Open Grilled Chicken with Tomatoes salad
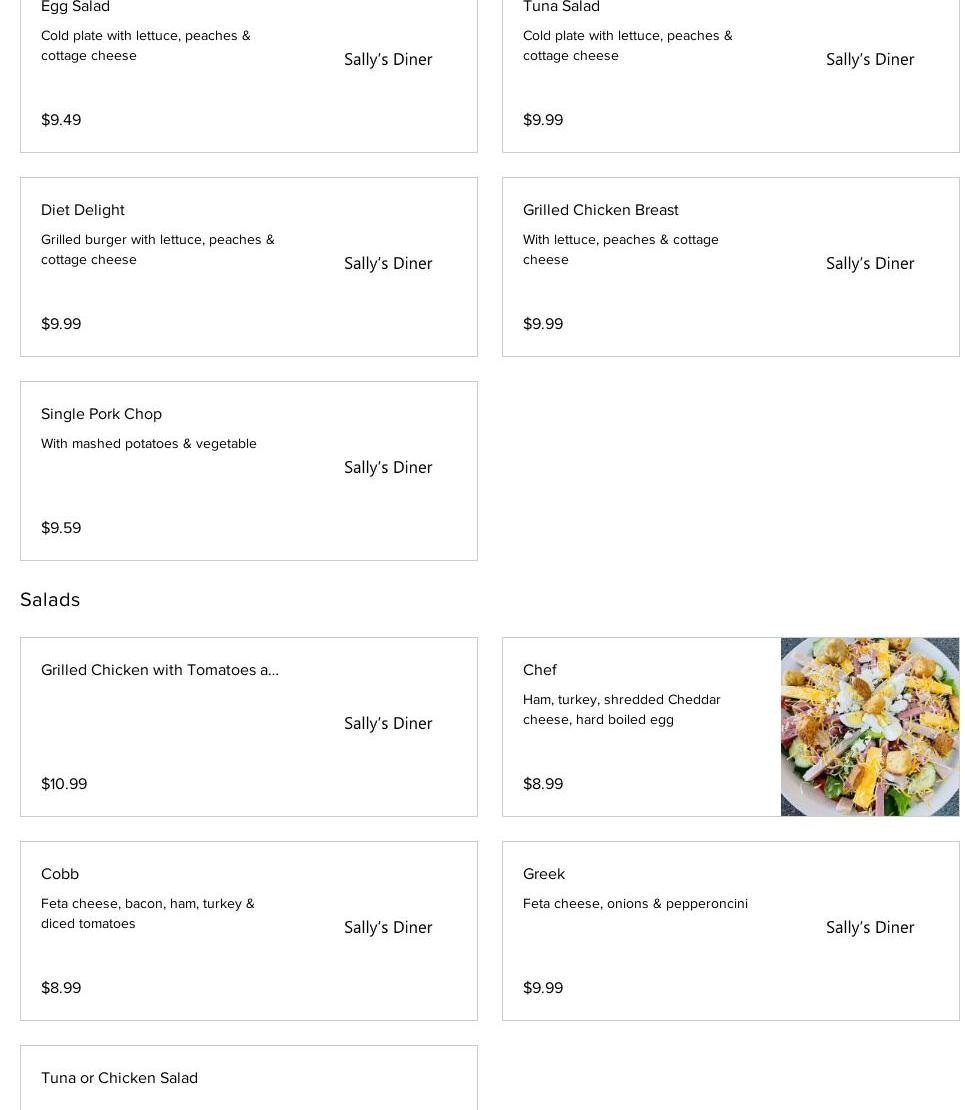The width and height of the screenshot is (965, 1110). tap(160, 670)
